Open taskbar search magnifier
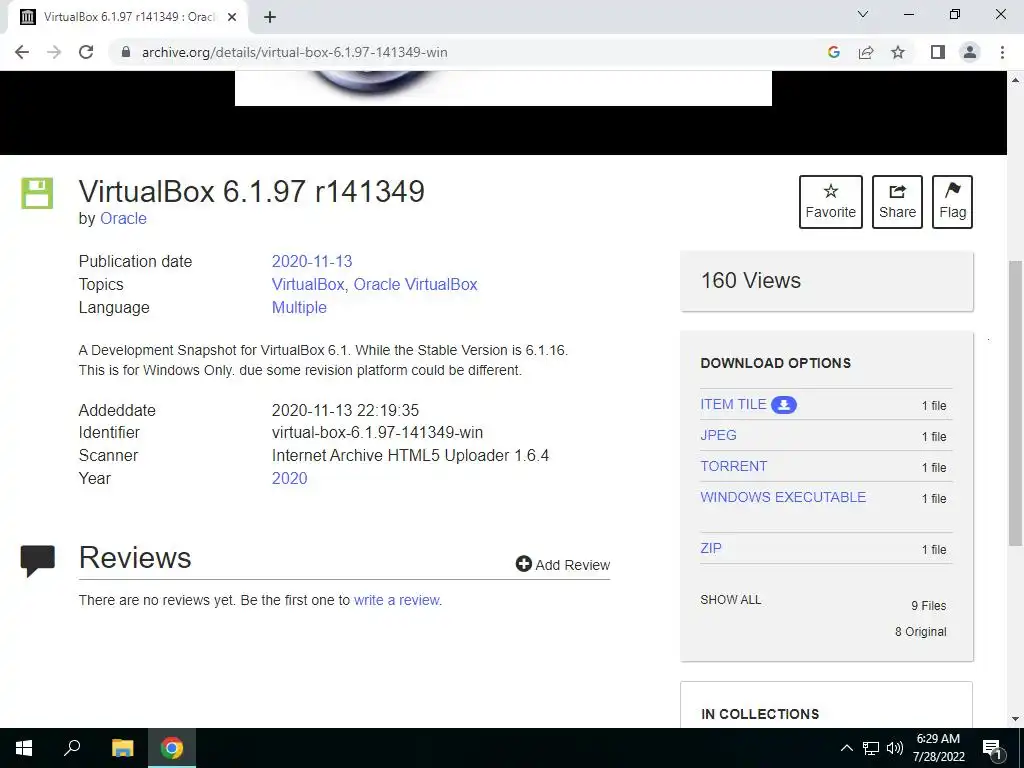Screen dimensions: 1024x768 pyautogui.click(x=72, y=748)
